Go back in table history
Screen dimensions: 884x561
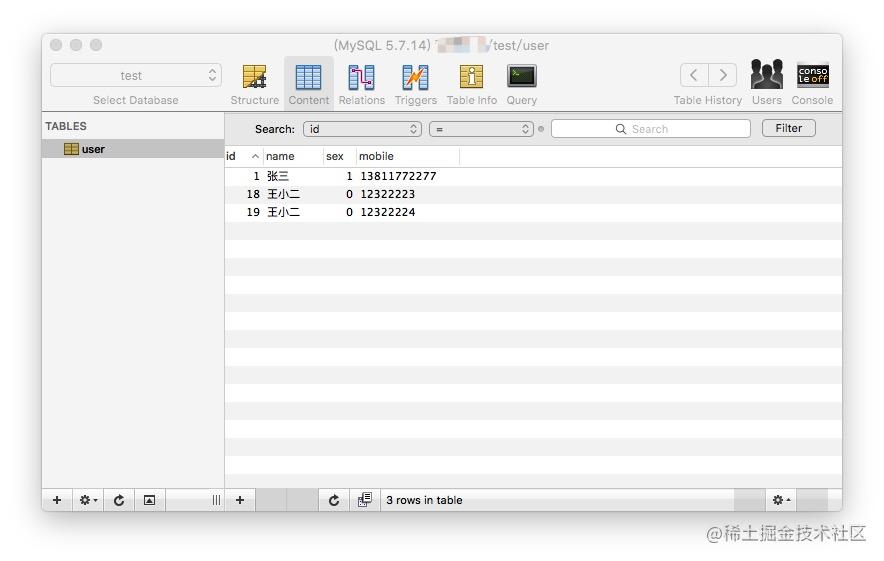coord(694,75)
